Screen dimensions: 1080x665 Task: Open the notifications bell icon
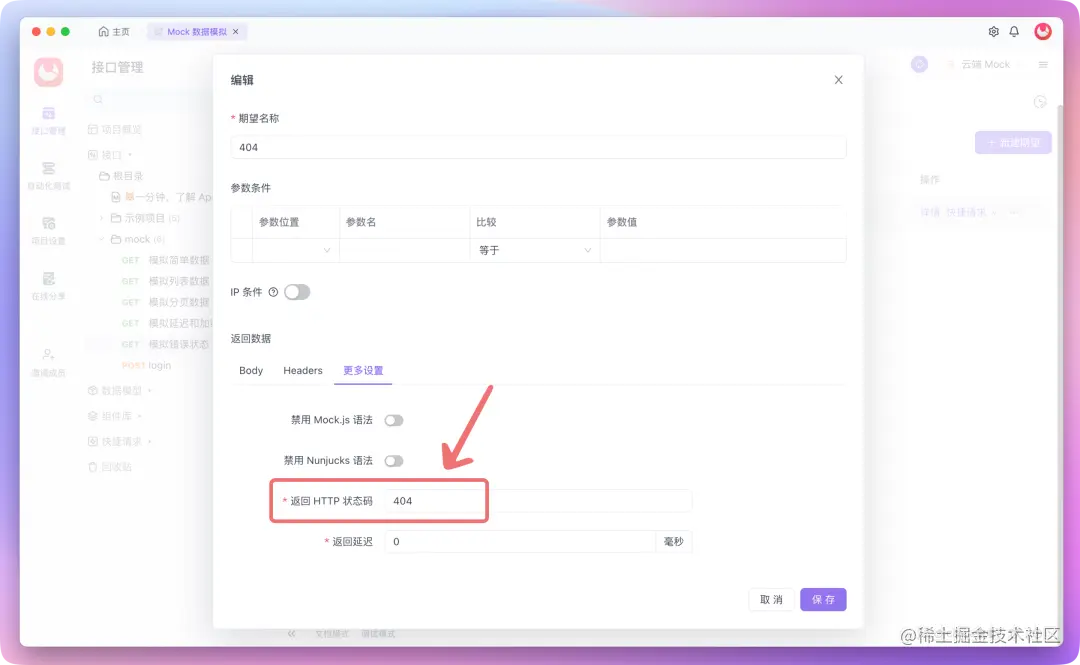[x=1014, y=32]
